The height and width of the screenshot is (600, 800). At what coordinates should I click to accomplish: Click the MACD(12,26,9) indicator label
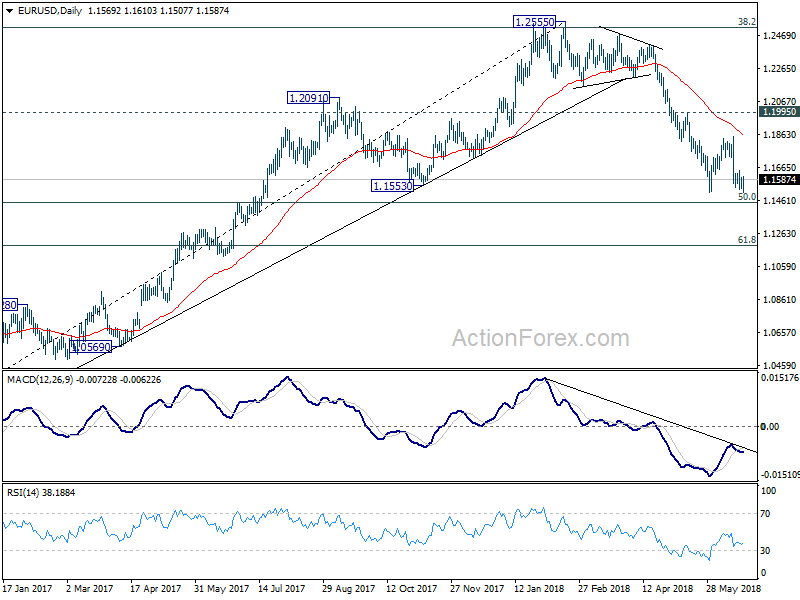click(x=40, y=380)
